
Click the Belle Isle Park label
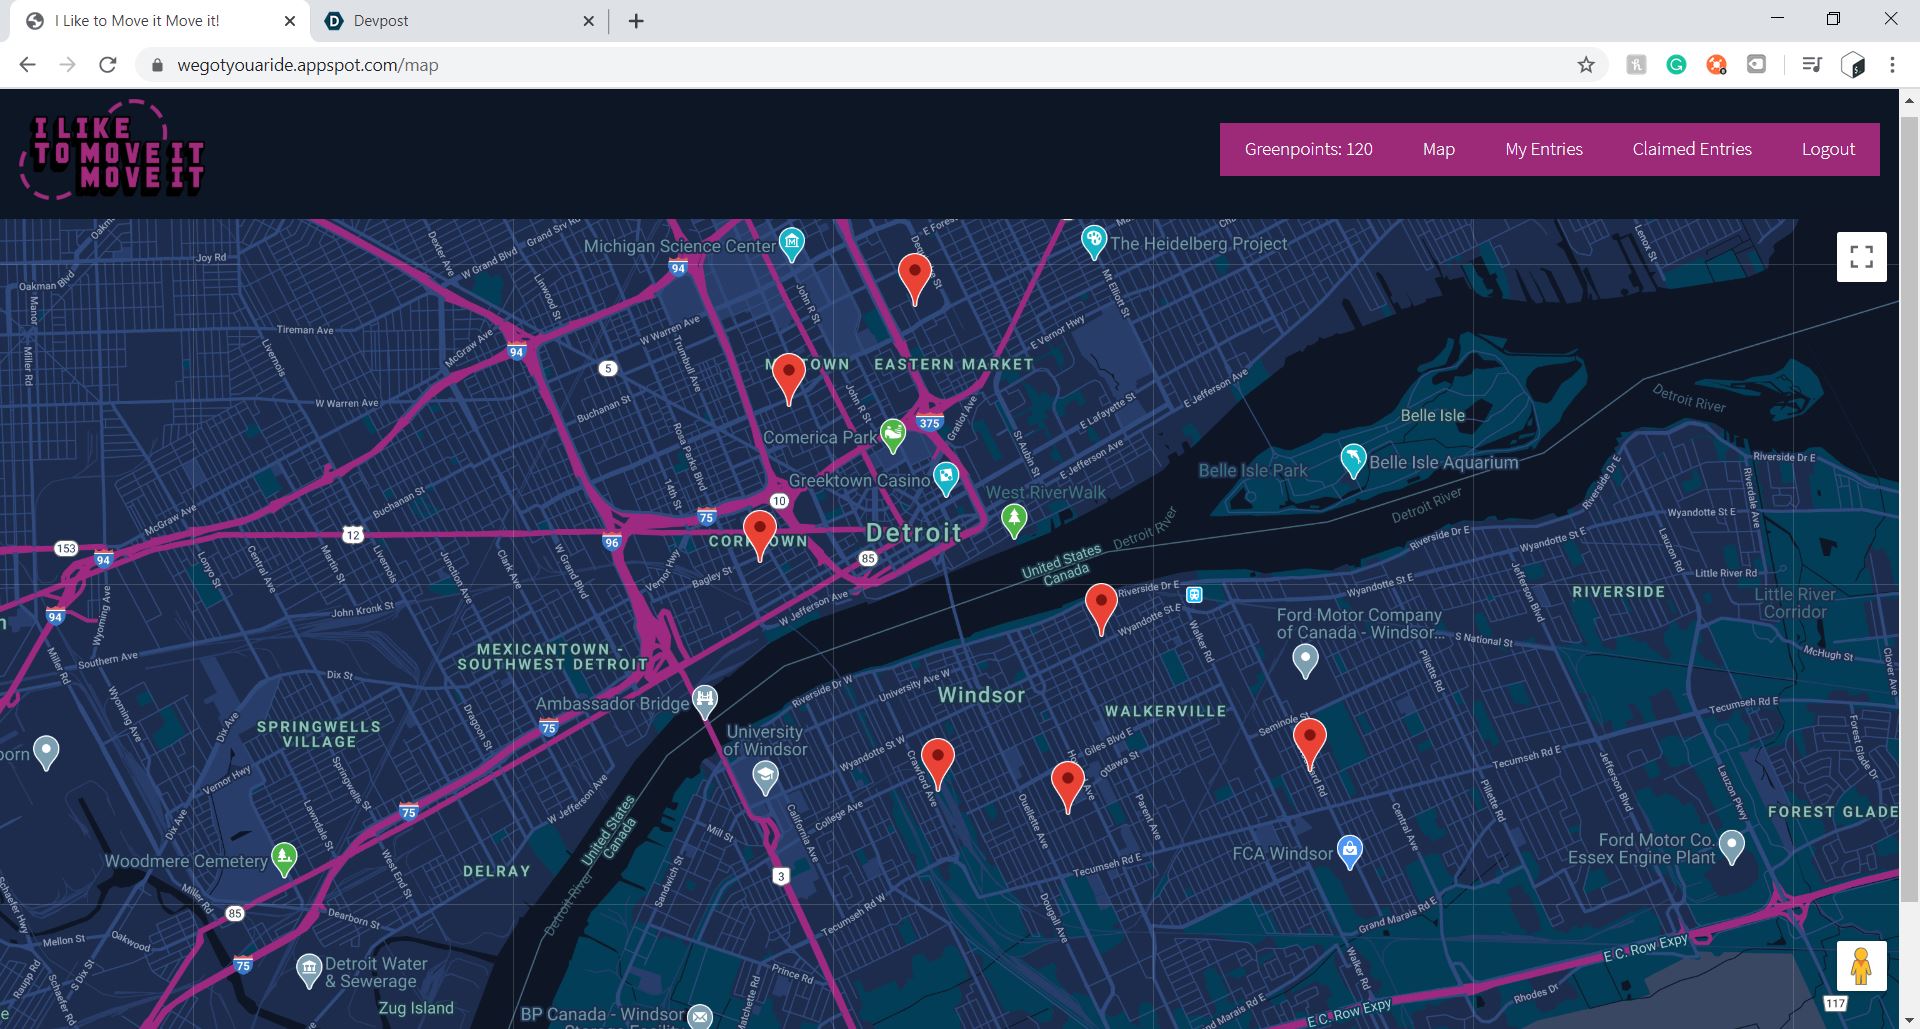1253,470
